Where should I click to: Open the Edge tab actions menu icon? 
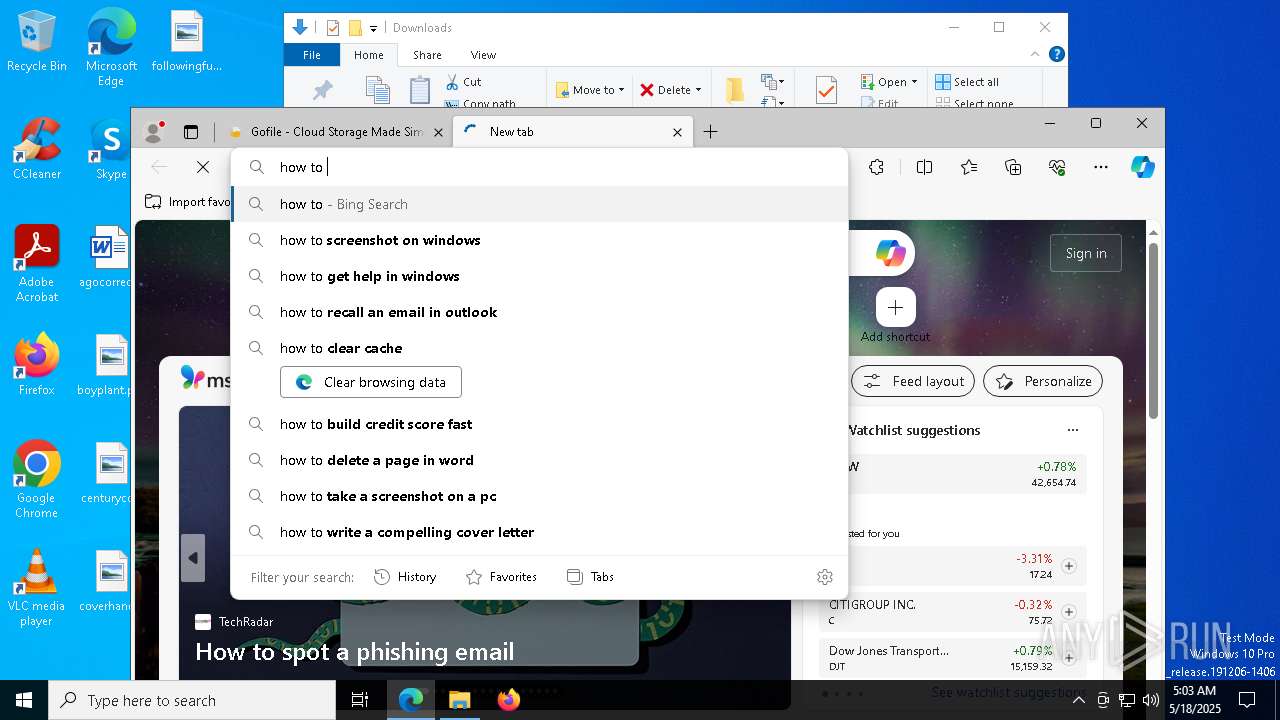tap(191, 132)
